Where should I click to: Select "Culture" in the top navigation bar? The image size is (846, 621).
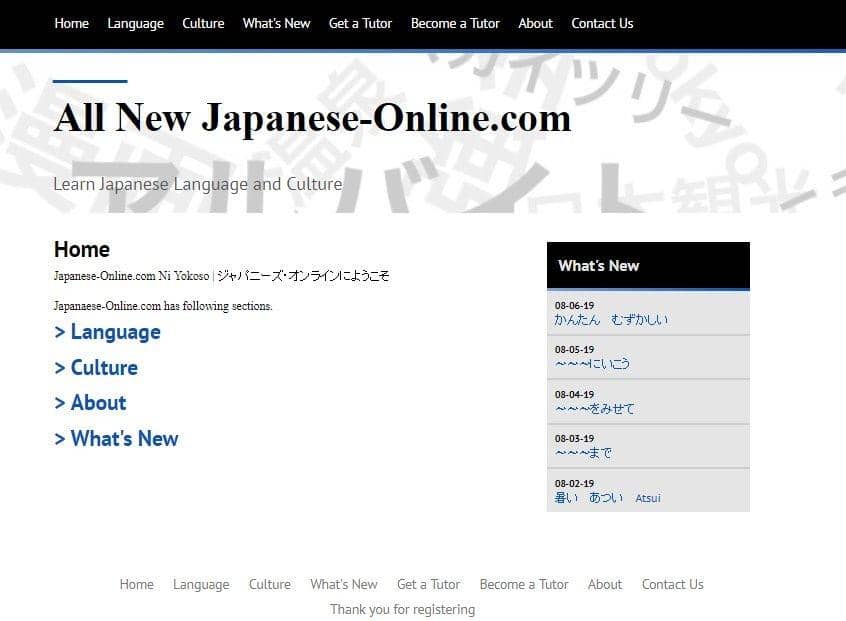click(203, 23)
